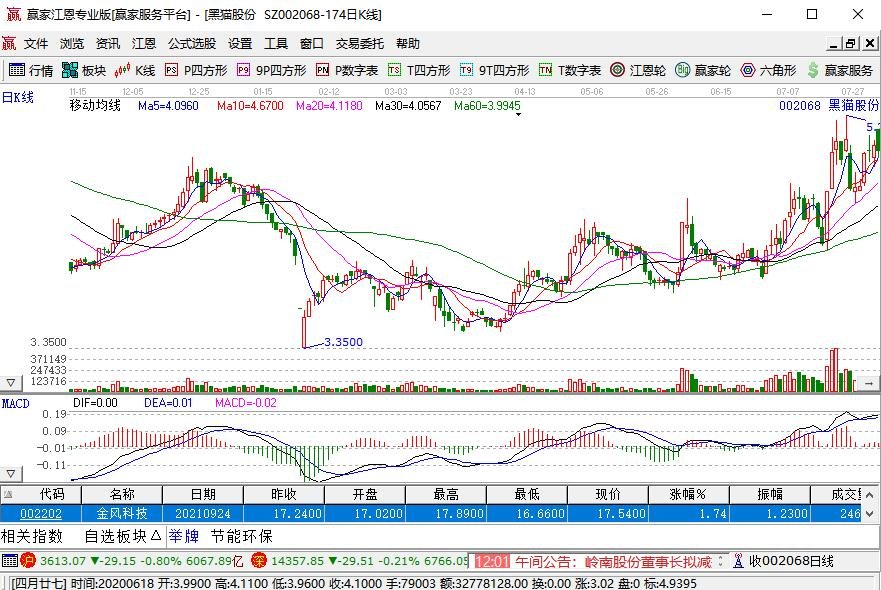Expand the volume panel dropdown triangle
This screenshot has width=881, height=590.
coord(11,383)
